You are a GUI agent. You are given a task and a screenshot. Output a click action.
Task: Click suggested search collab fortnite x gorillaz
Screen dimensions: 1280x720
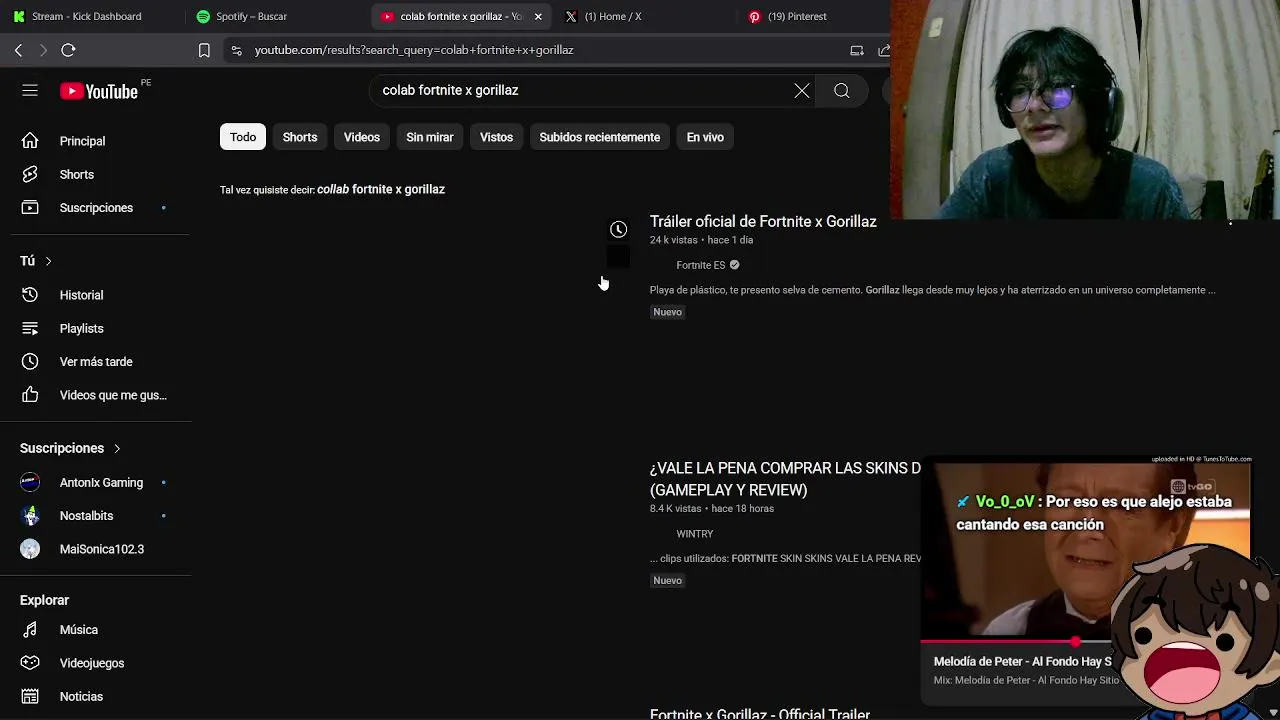click(x=381, y=189)
